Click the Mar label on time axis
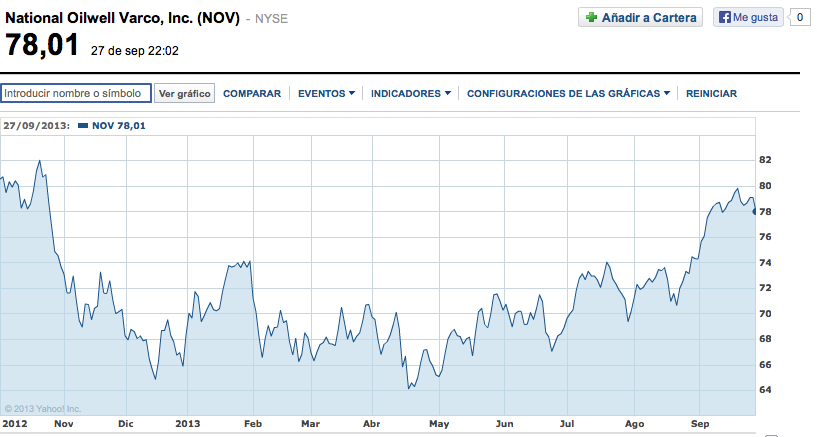The height and width of the screenshot is (437, 817). [x=311, y=423]
